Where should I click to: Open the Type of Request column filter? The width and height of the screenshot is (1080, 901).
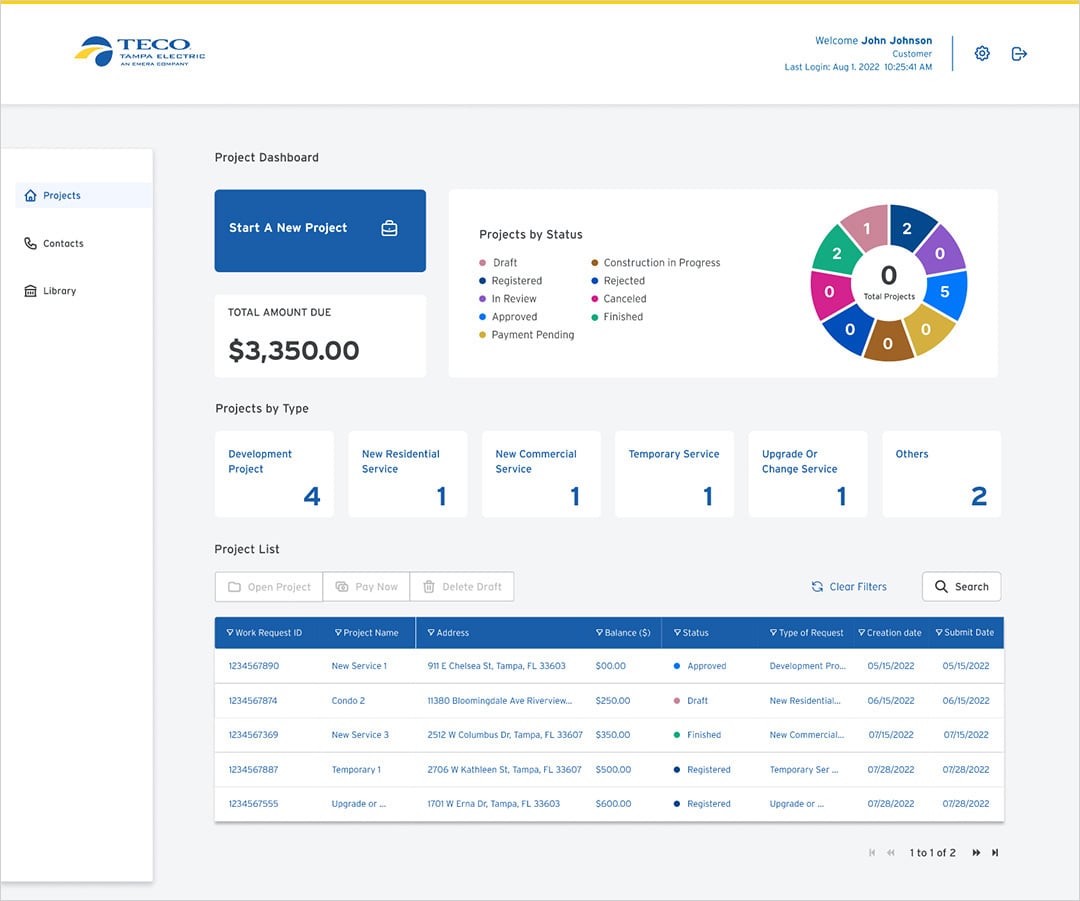coord(773,633)
